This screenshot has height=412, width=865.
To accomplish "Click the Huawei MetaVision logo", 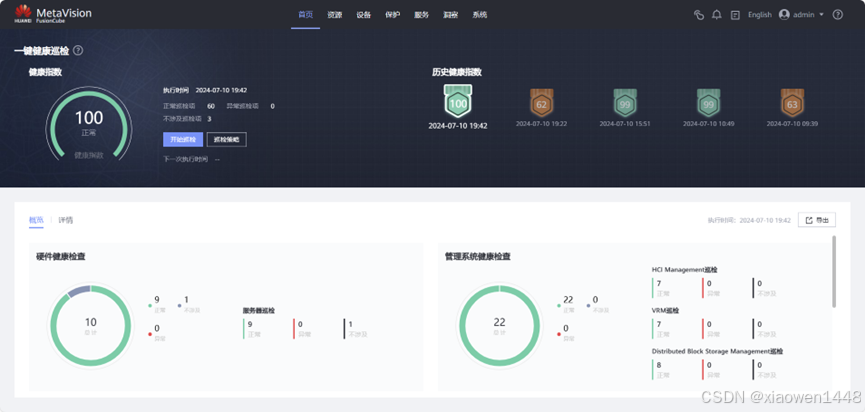I will 53,14.
